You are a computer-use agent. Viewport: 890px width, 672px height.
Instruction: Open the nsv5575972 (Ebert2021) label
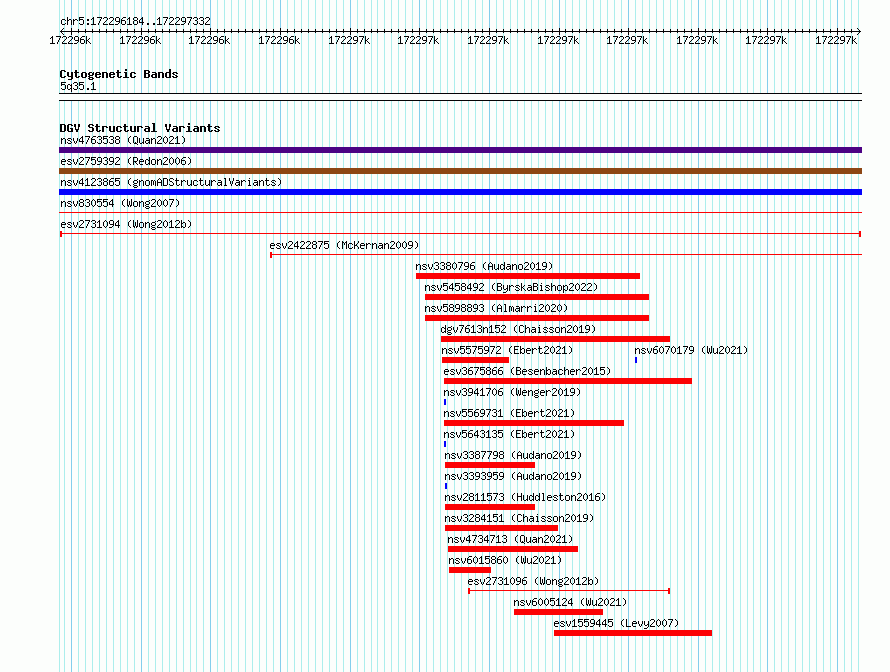[507, 350]
